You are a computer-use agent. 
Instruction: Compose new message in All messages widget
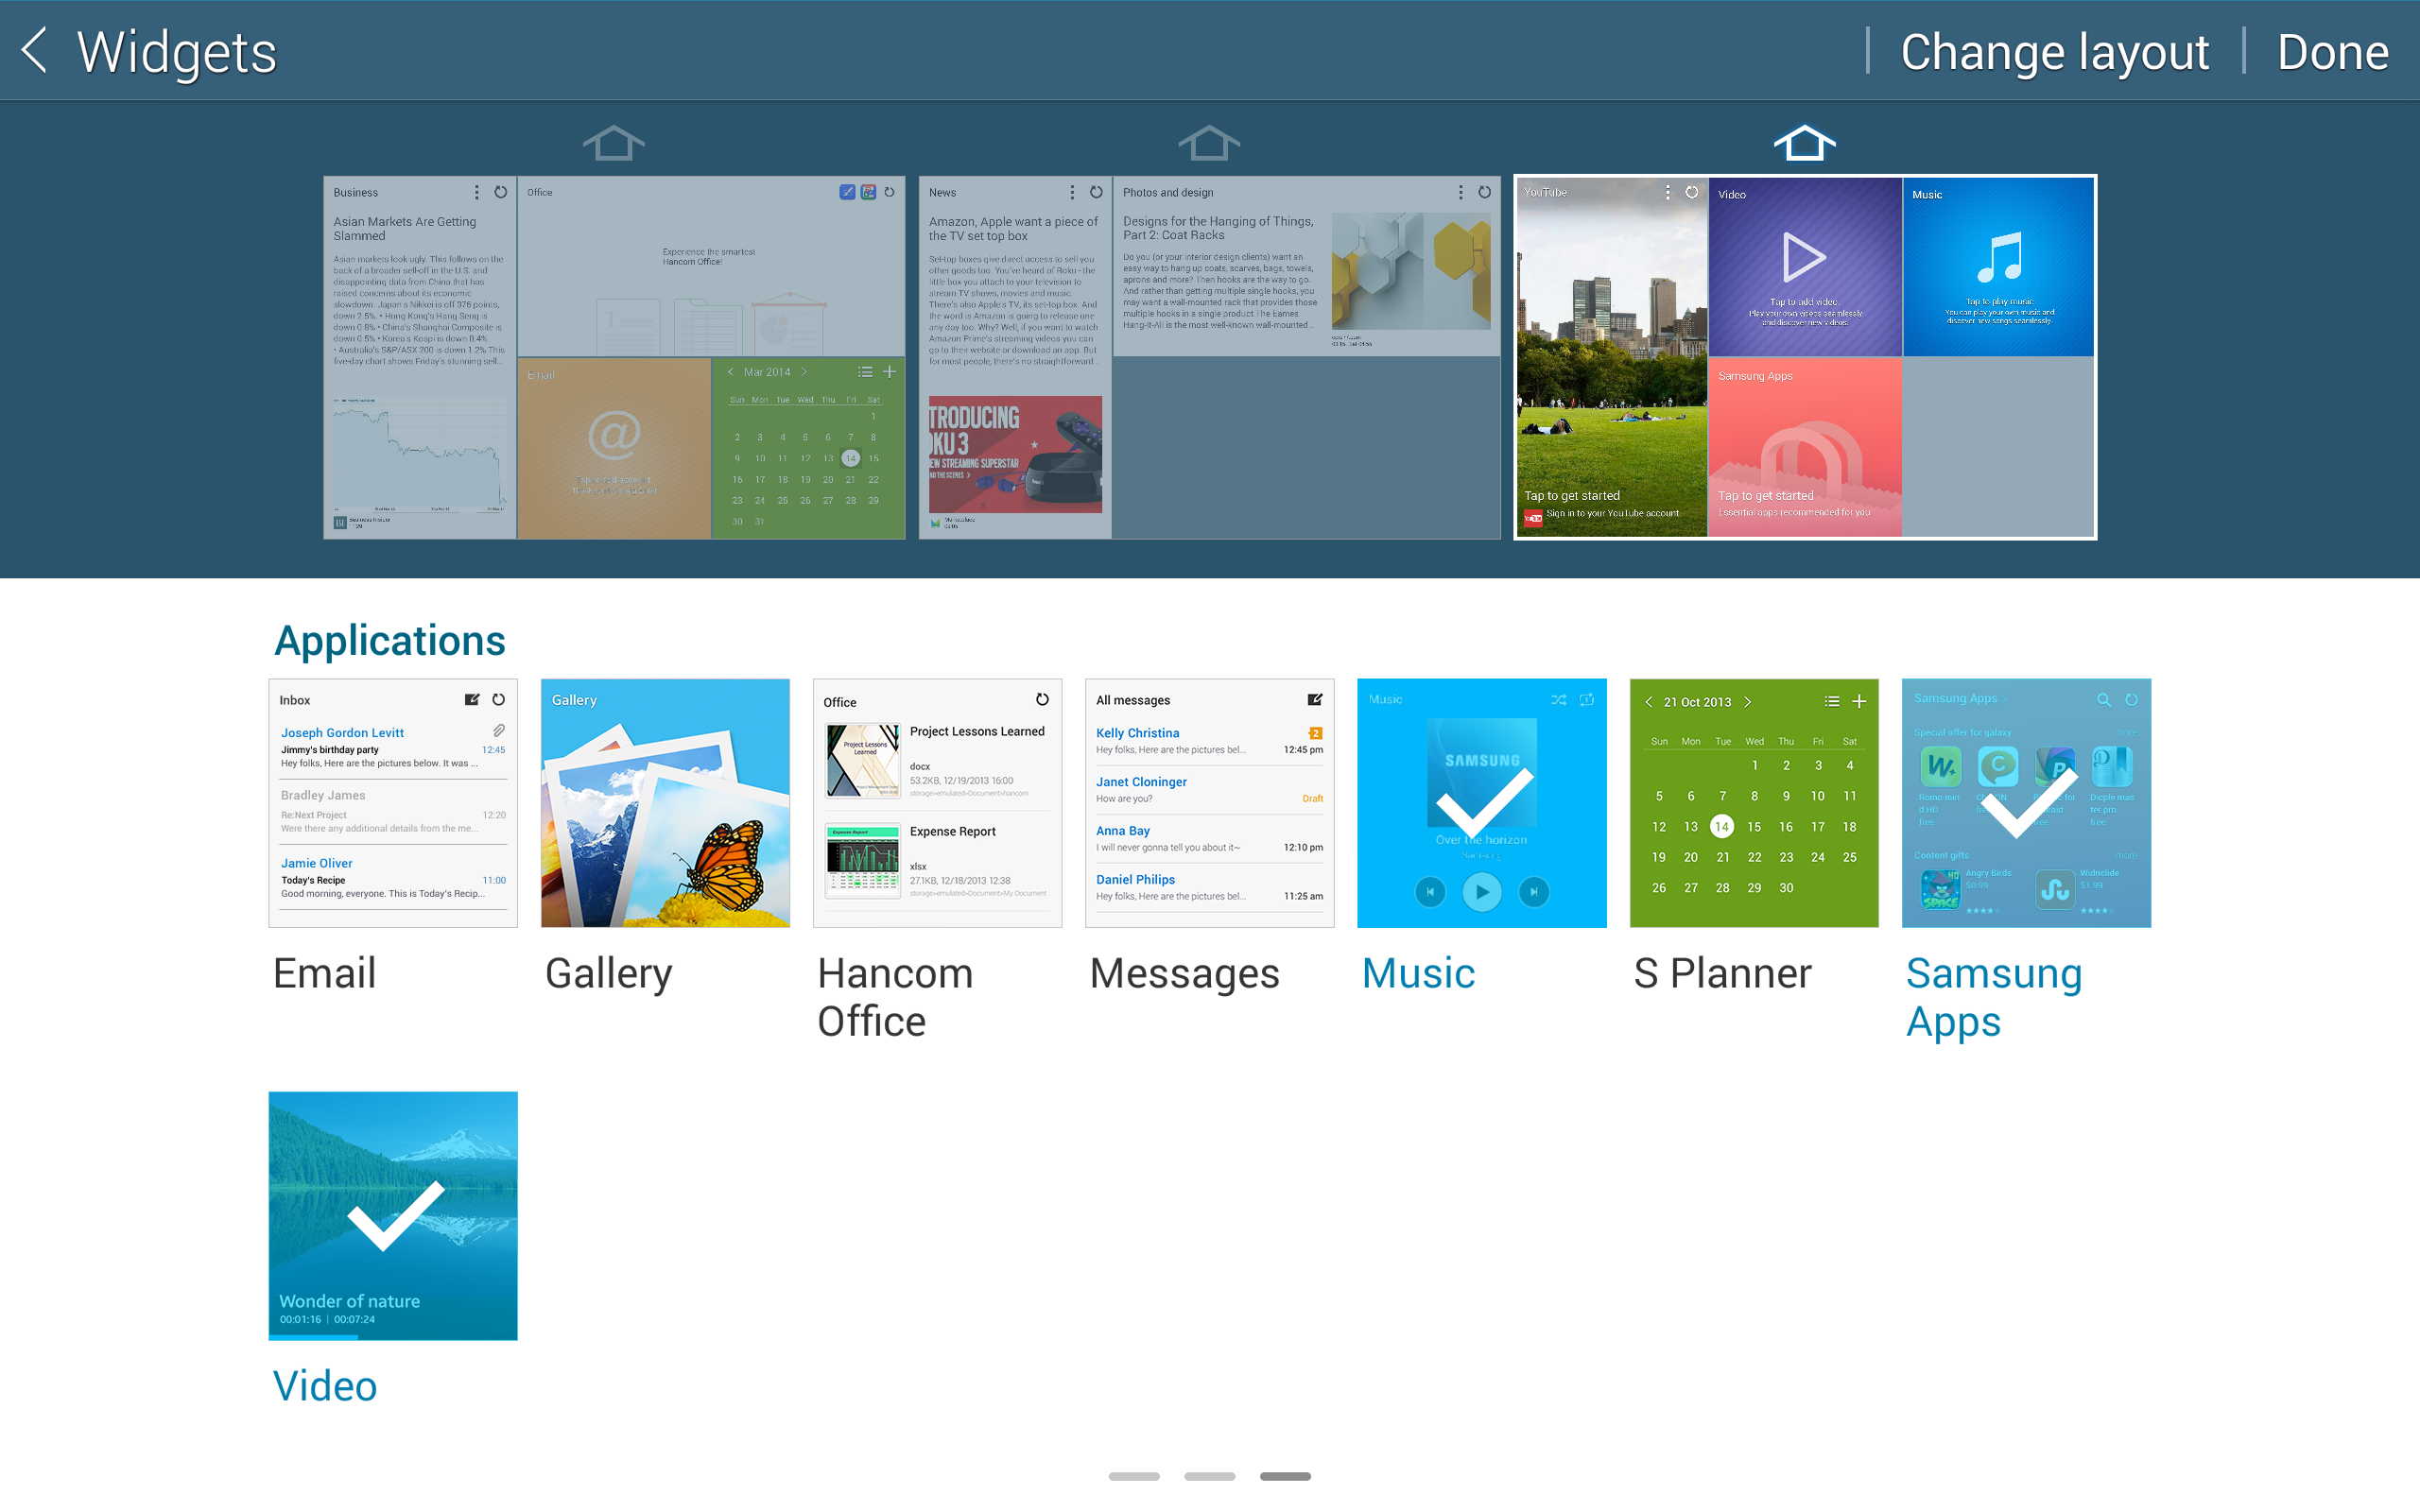pos(1315,700)
